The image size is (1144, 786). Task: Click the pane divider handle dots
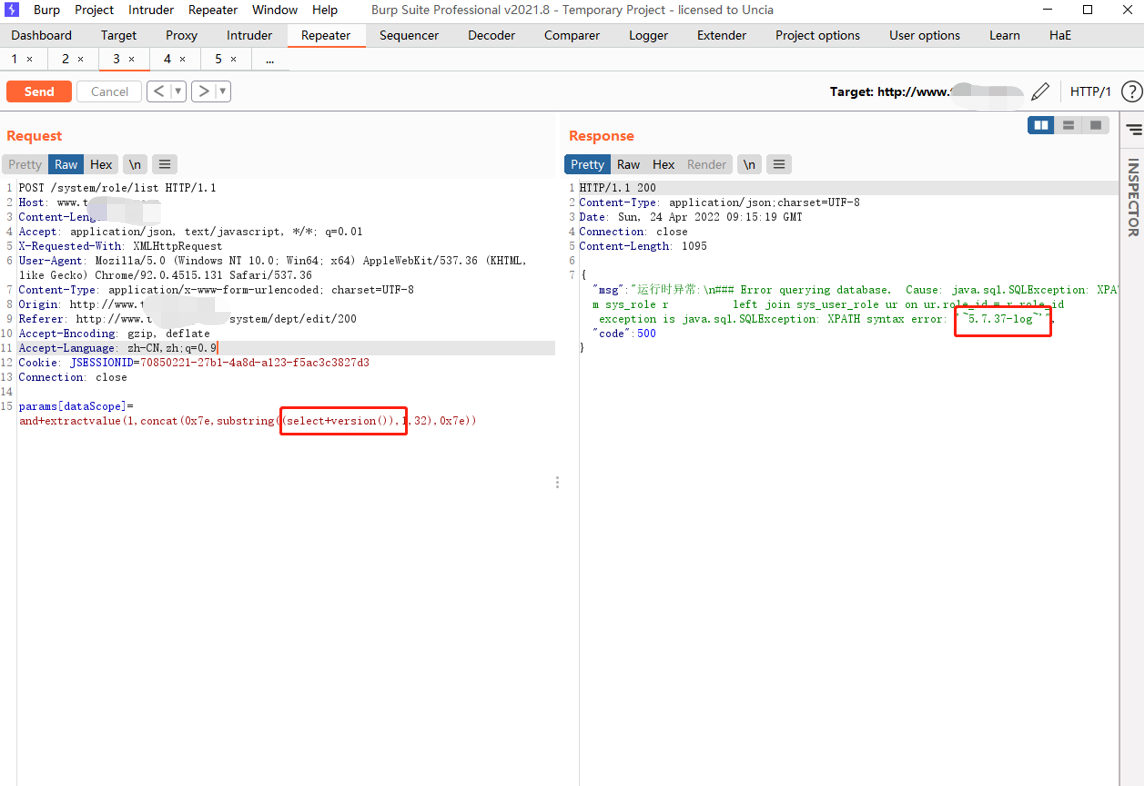(x=557, y=482)
